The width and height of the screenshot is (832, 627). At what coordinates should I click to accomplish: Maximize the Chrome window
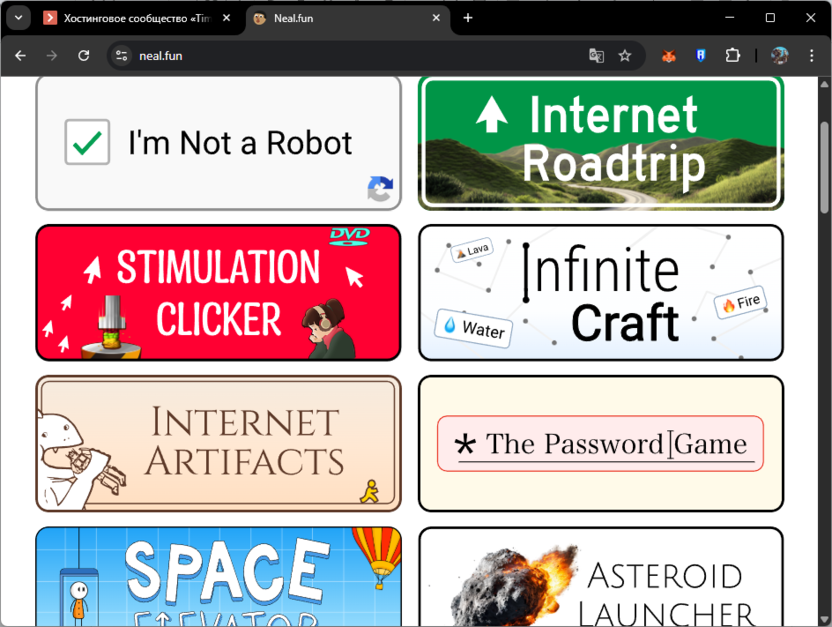pyautogui.click(x=770, y=18)
